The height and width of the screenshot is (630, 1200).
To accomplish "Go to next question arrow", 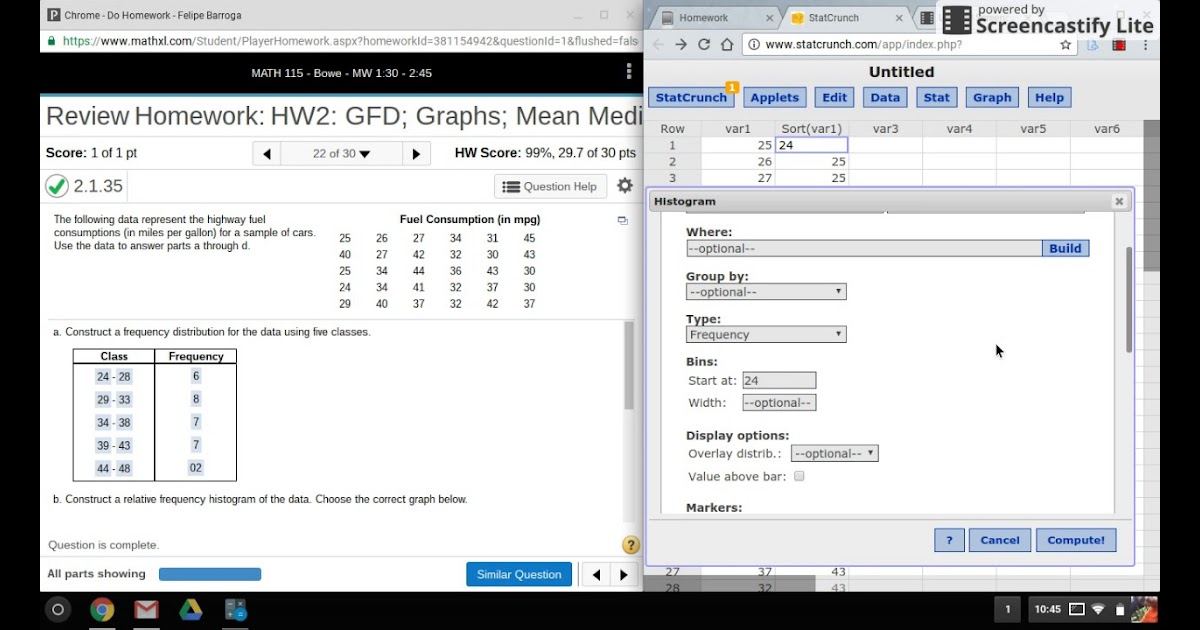I will point(416,154).
